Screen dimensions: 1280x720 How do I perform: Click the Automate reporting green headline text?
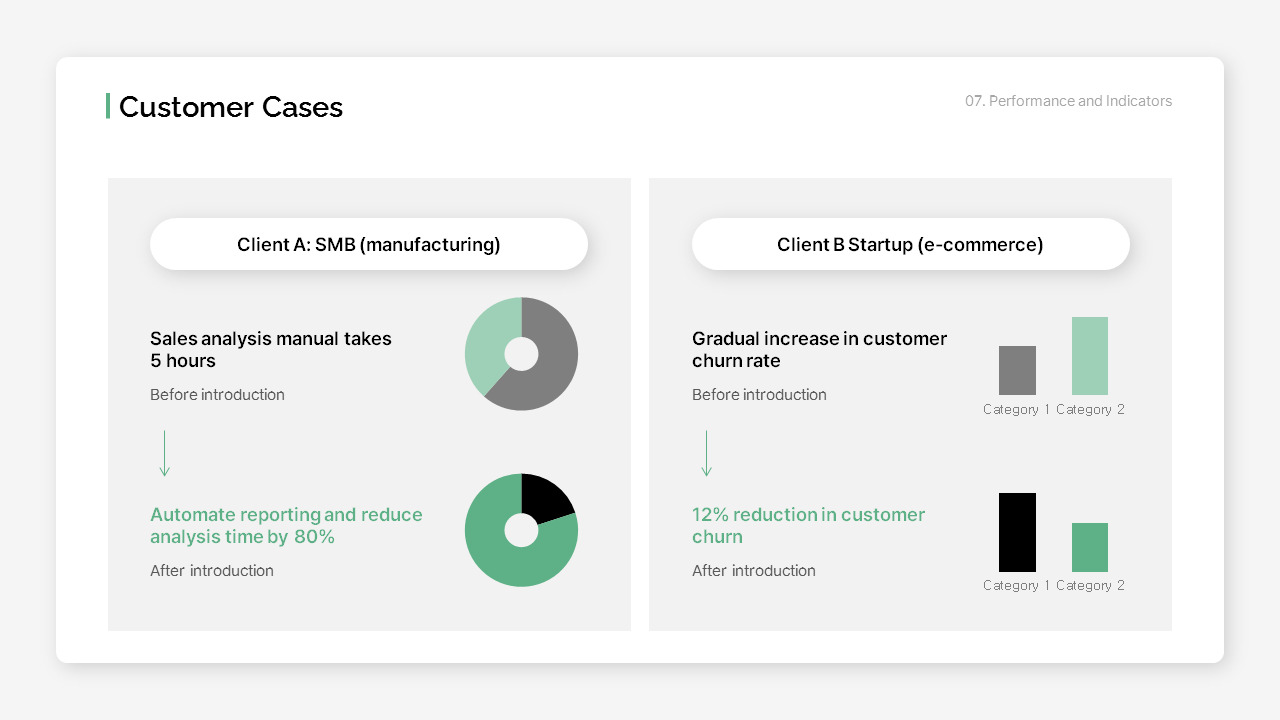pos(286,525)
